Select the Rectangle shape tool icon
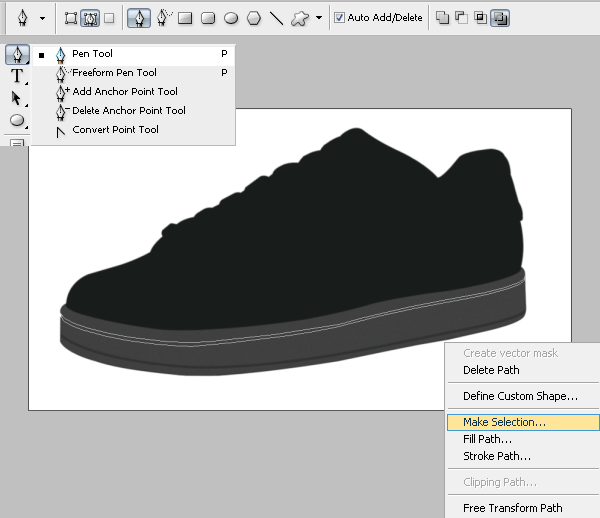This screenshot has height=518, width=600. [185, 18]
